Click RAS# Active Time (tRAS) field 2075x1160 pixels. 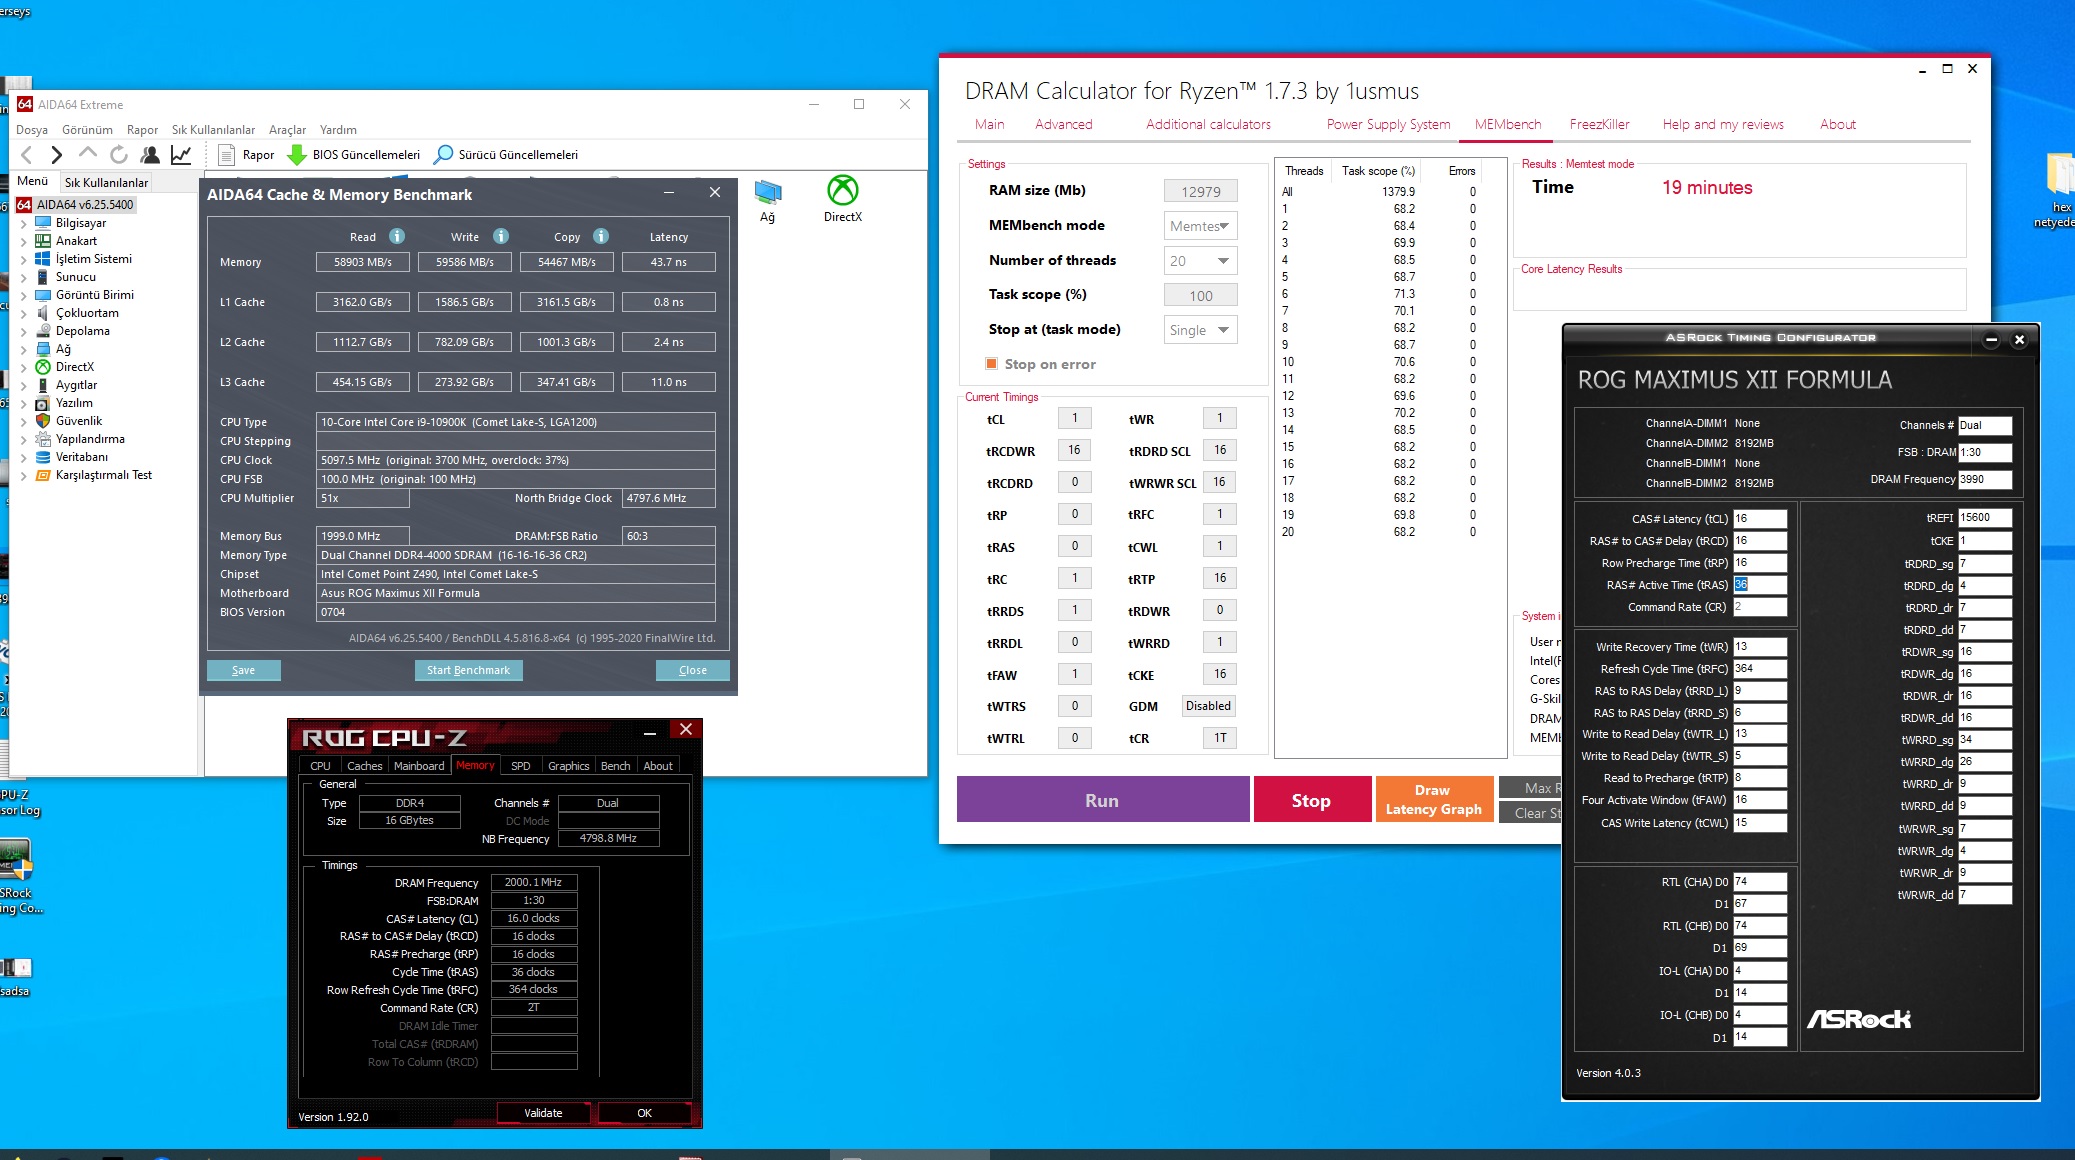[x=1760, y=585]
